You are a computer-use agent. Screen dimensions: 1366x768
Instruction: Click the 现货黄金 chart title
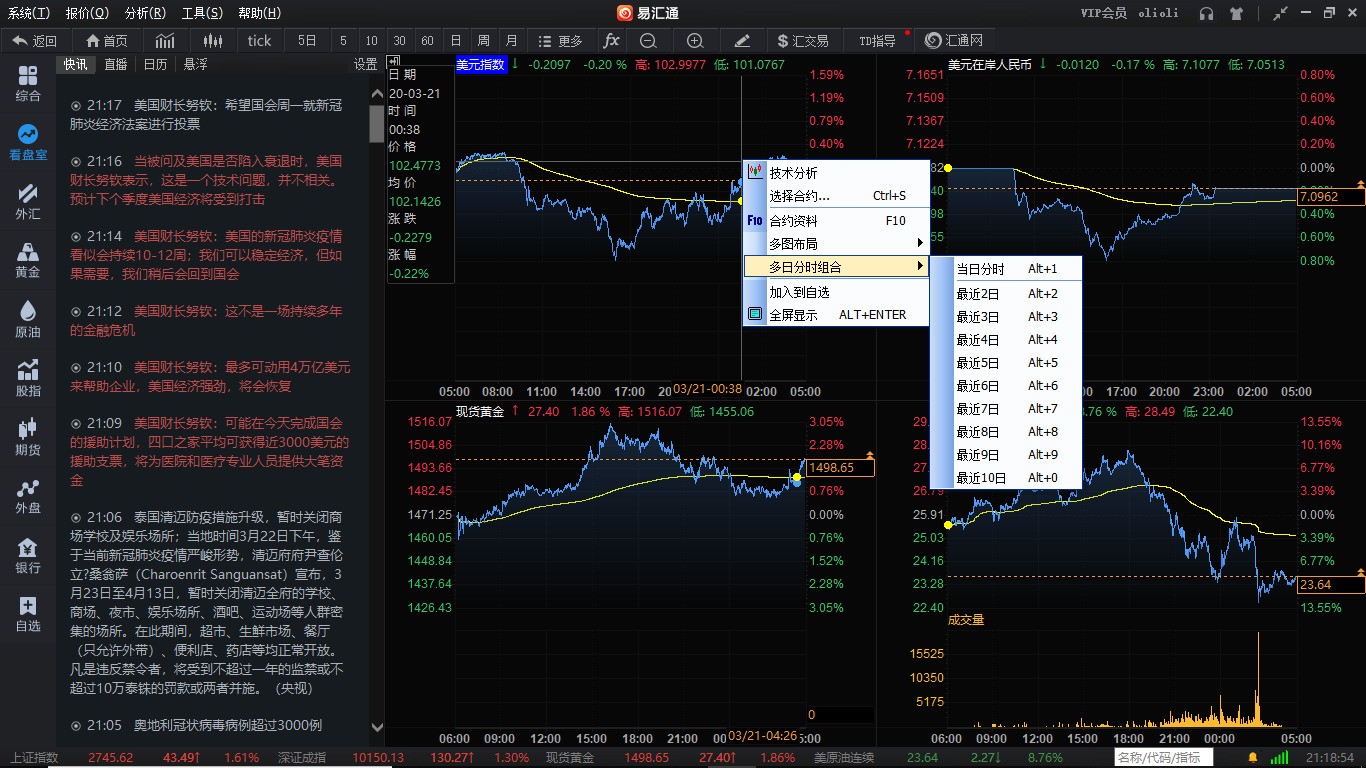point(481,411)
